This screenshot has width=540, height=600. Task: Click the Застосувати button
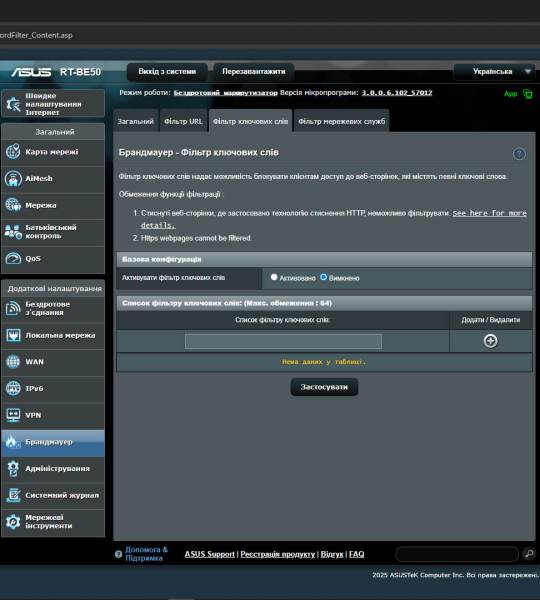(x=324, y=387)
